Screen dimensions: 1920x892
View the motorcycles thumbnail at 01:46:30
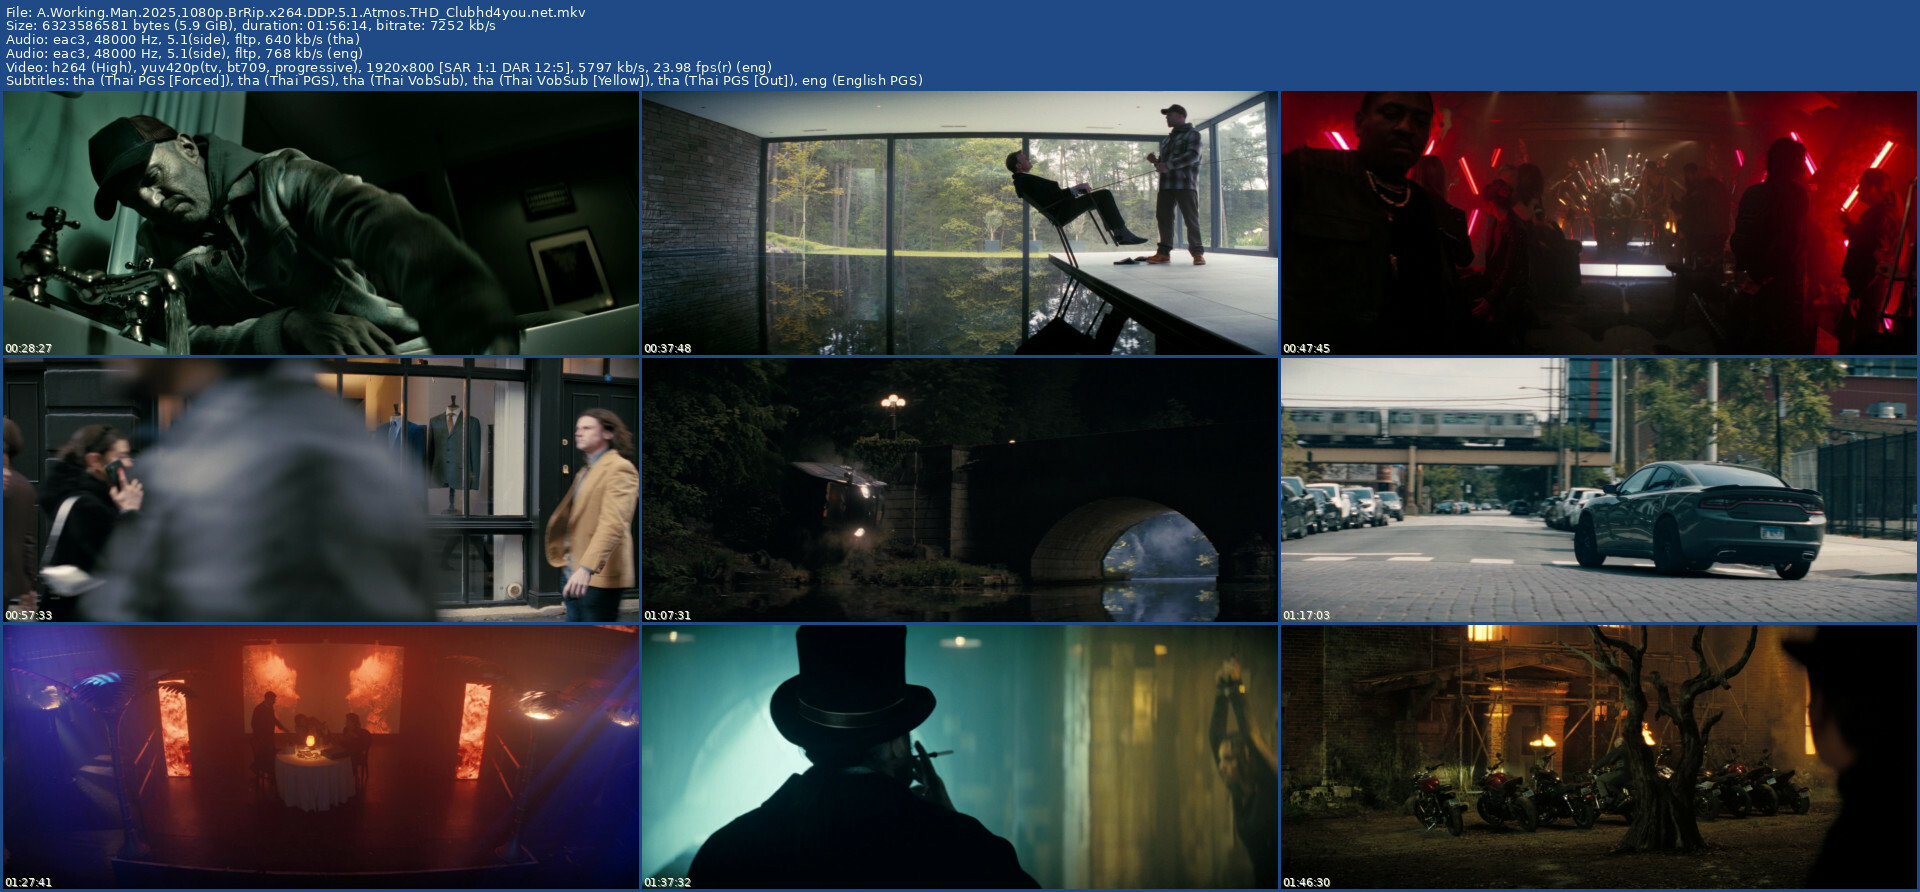(x=1599, y=757)
